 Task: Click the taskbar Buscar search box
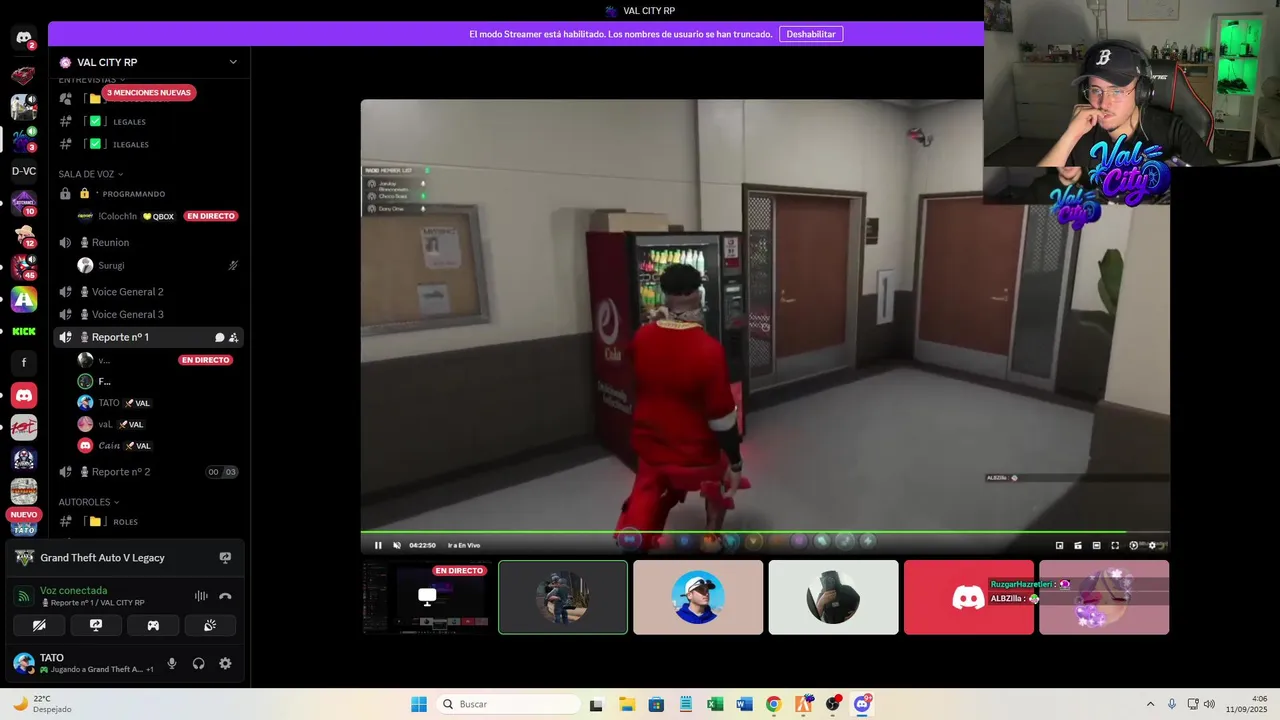pyautogui.click(x=507, y=704)
